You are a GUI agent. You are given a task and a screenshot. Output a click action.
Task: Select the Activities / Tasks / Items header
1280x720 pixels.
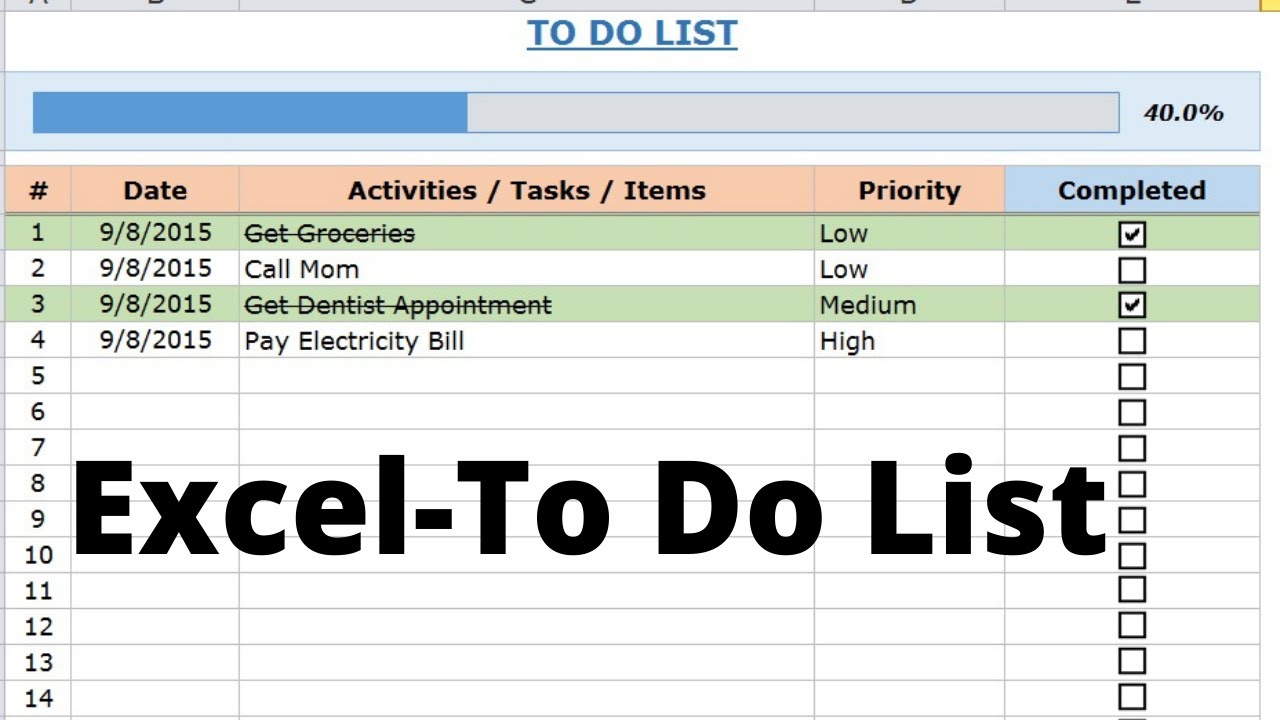point(527,190)
